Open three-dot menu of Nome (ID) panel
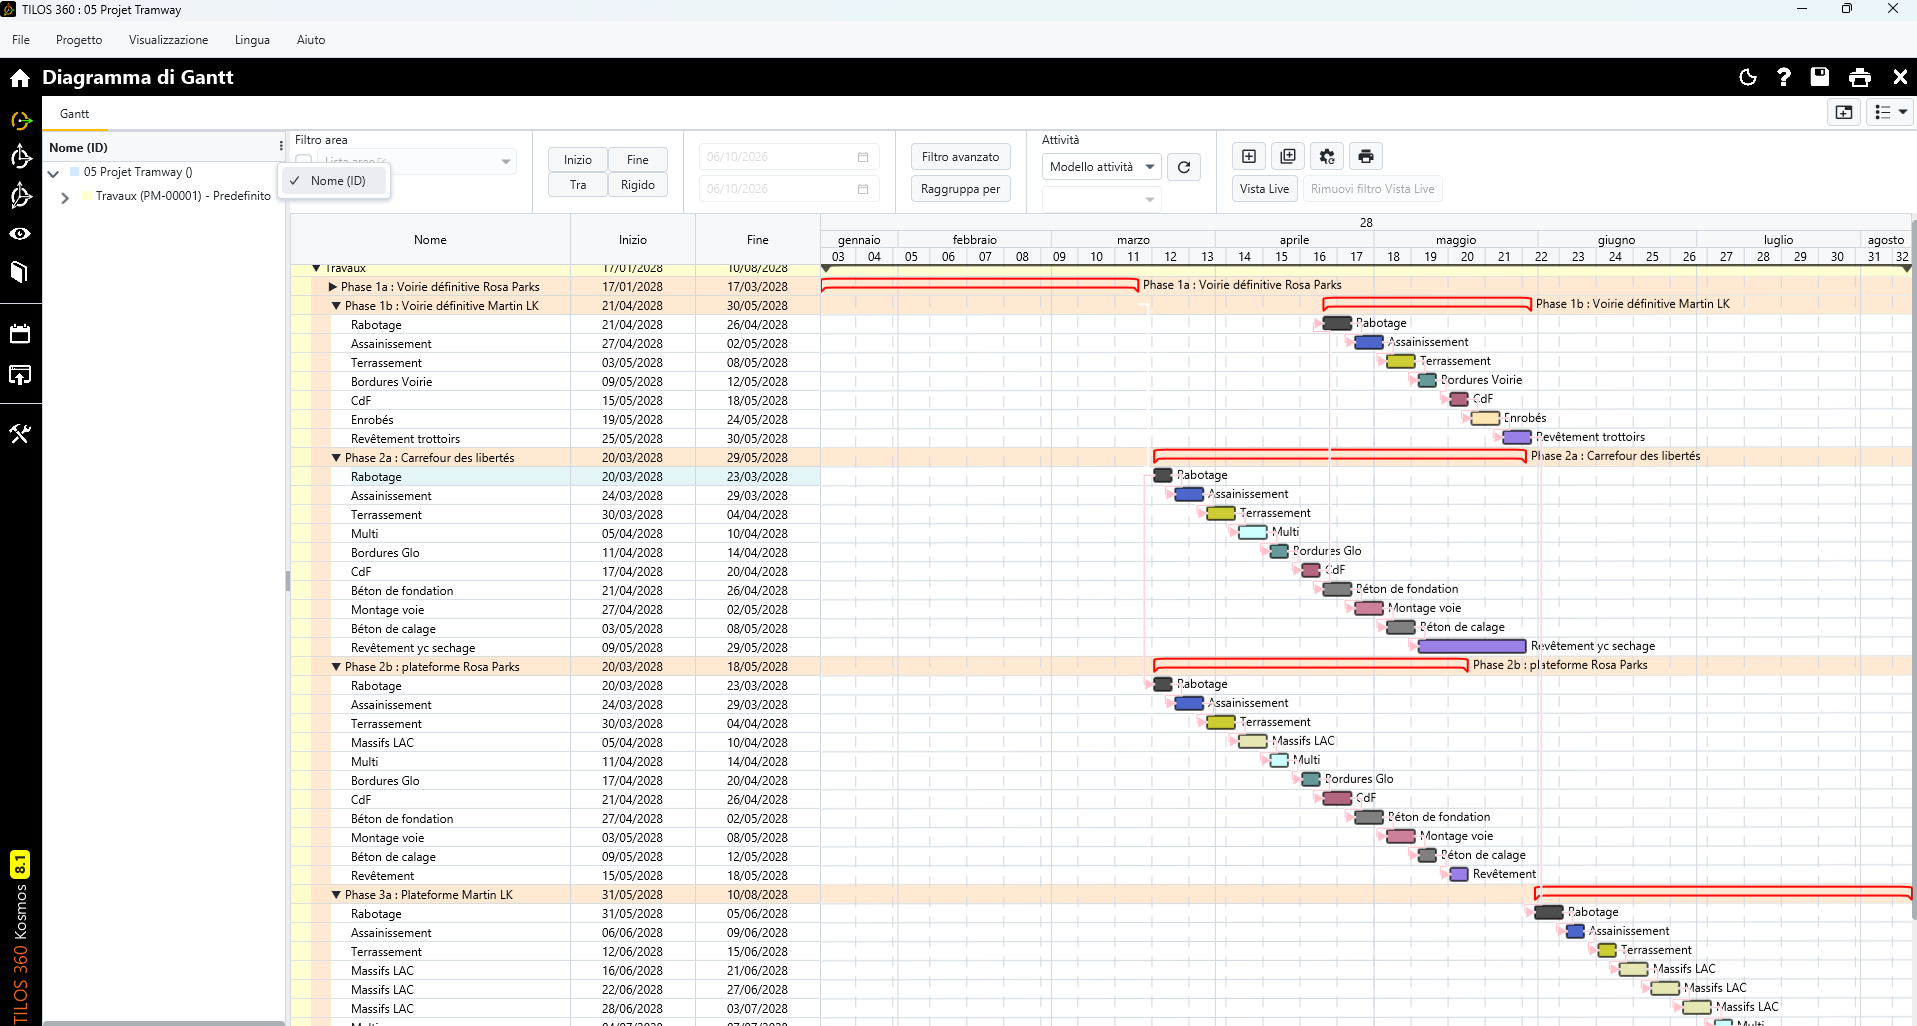 (x=281, y=147)
